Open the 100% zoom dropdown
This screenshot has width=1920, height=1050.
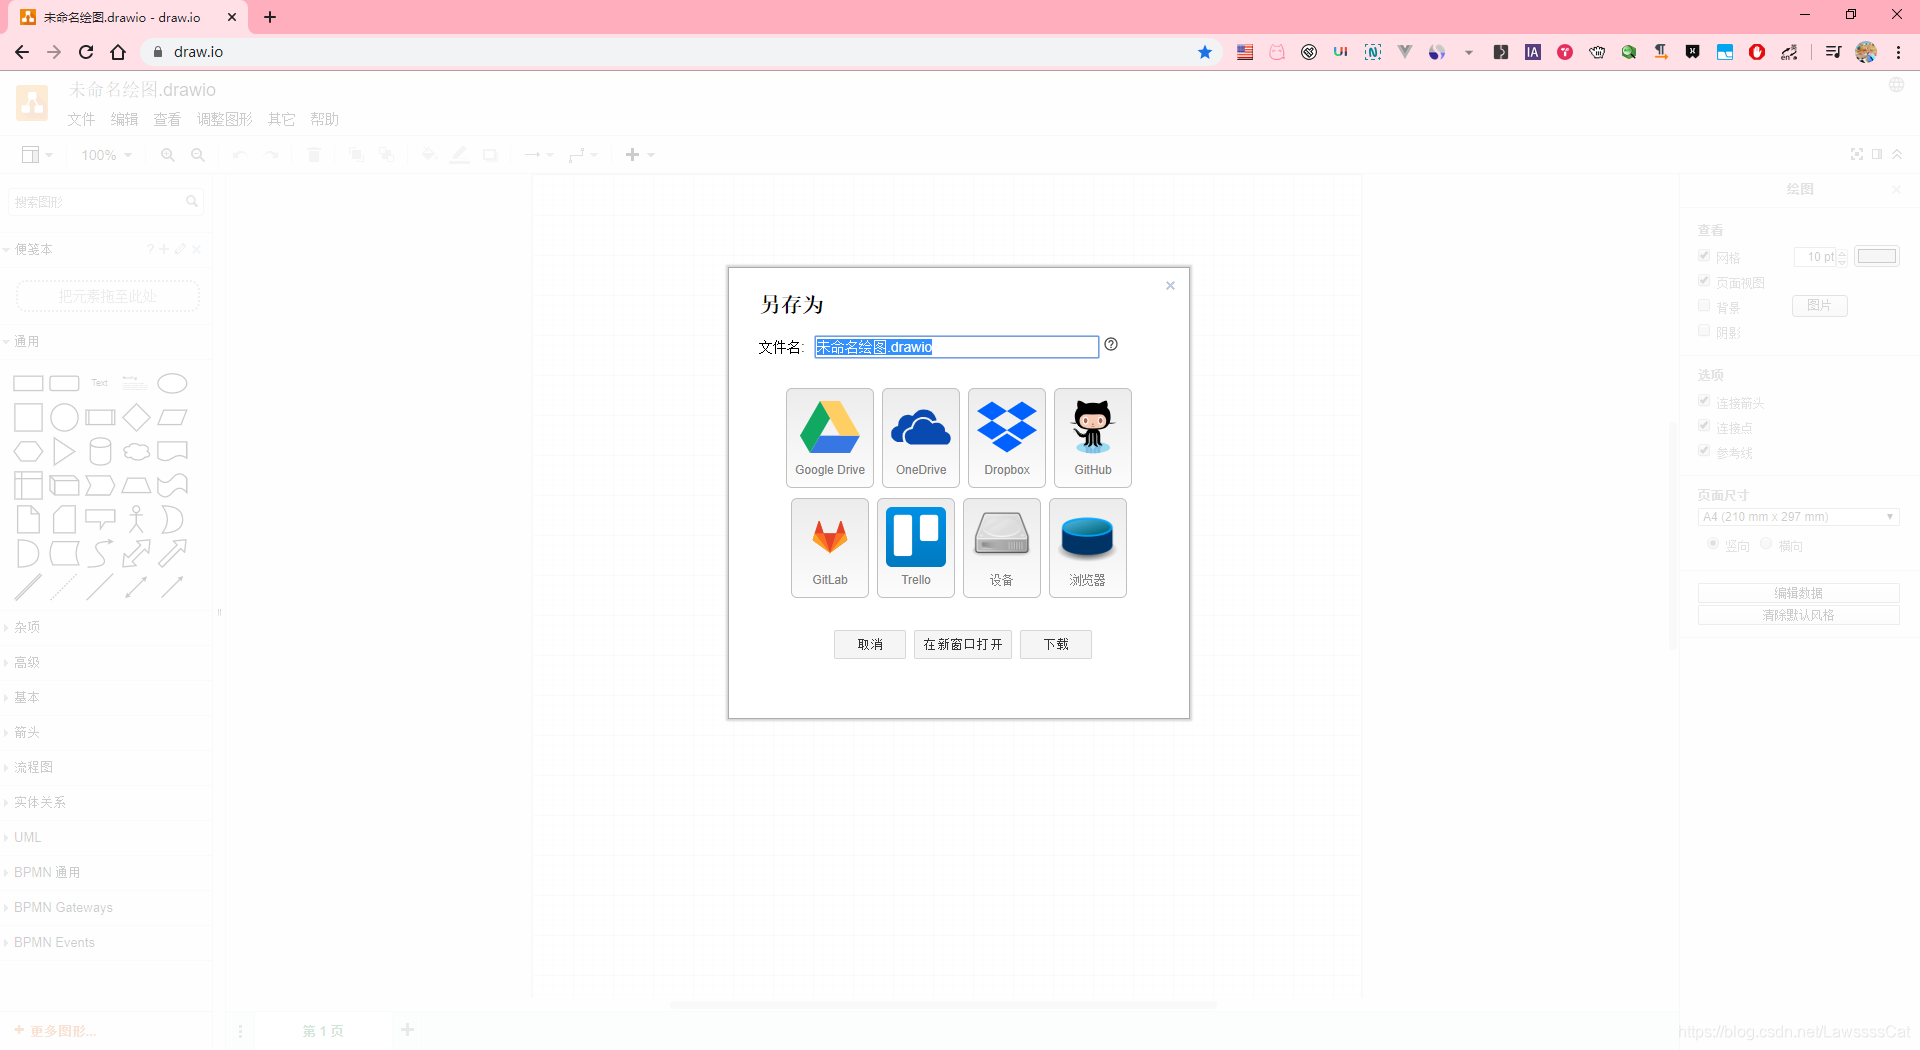tap(106, 155)
